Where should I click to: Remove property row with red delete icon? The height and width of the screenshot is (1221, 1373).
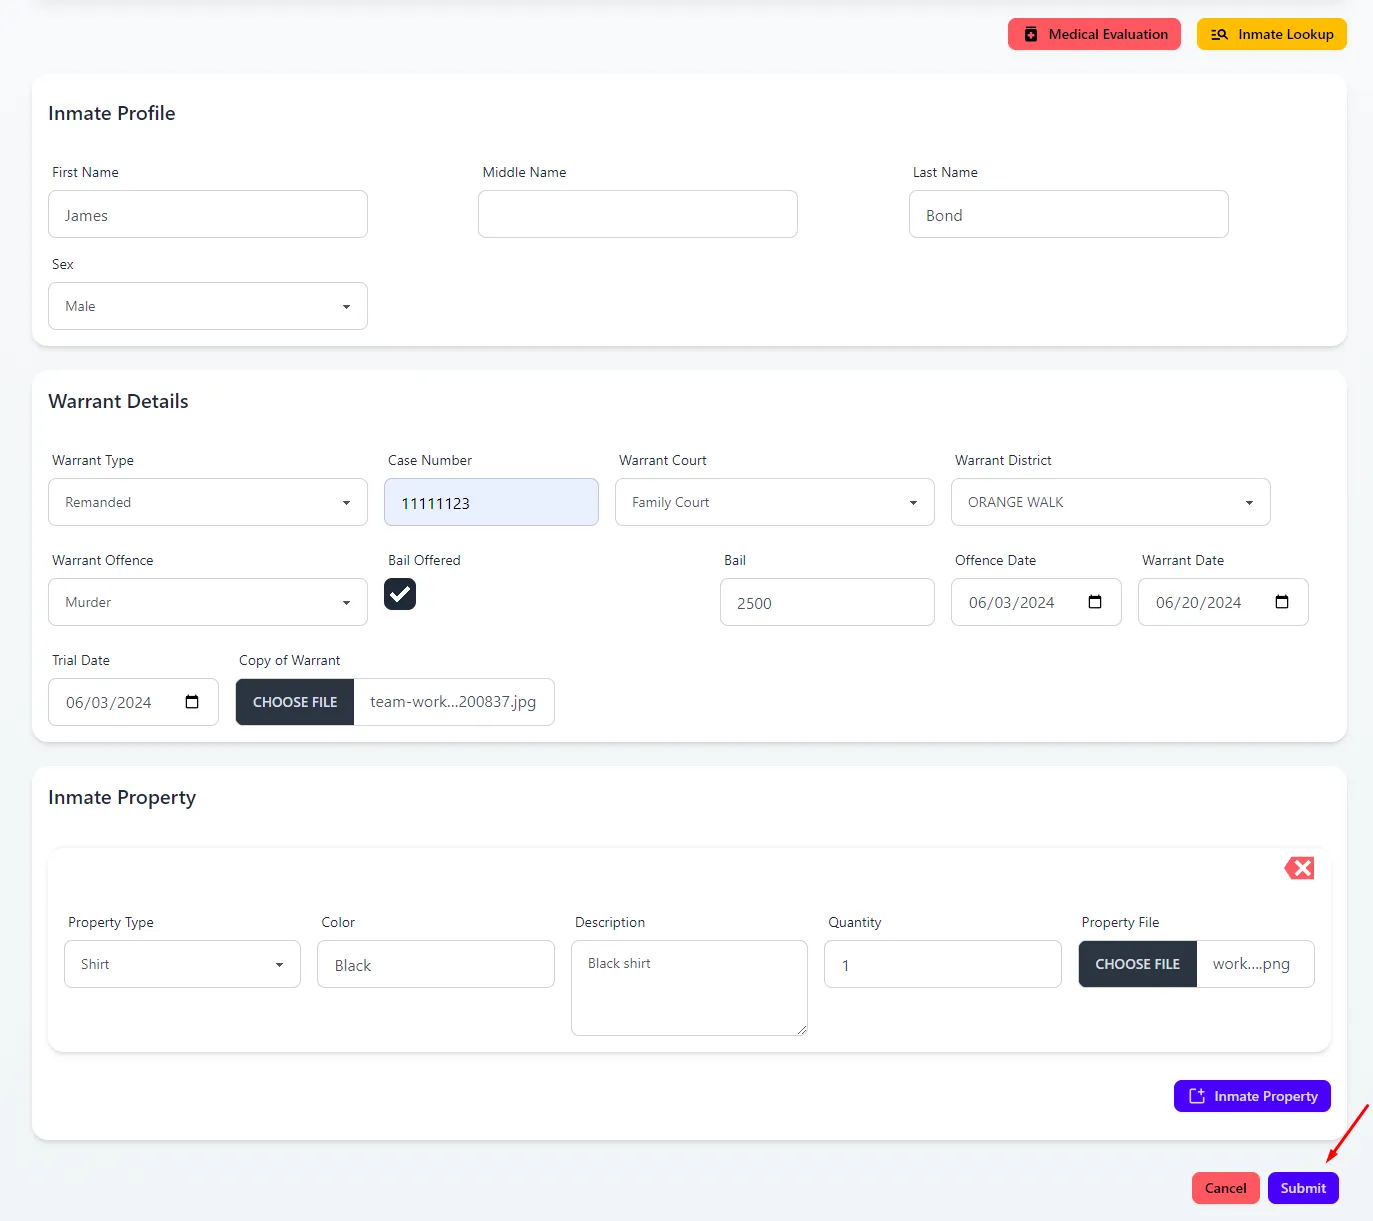click(x=1299, y=868)
